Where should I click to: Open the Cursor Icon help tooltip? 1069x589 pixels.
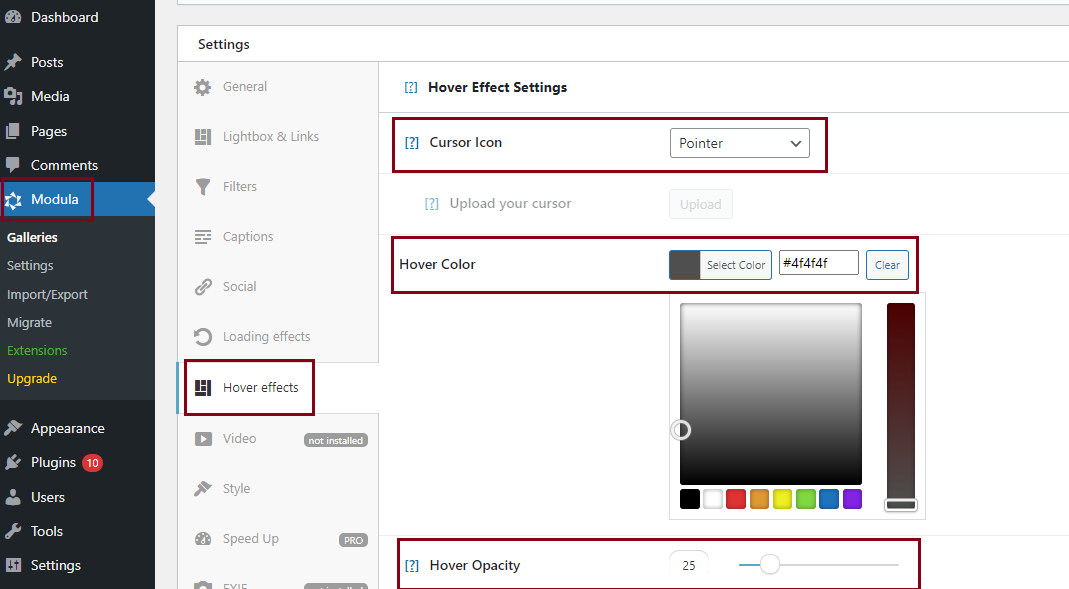point(411,143)
